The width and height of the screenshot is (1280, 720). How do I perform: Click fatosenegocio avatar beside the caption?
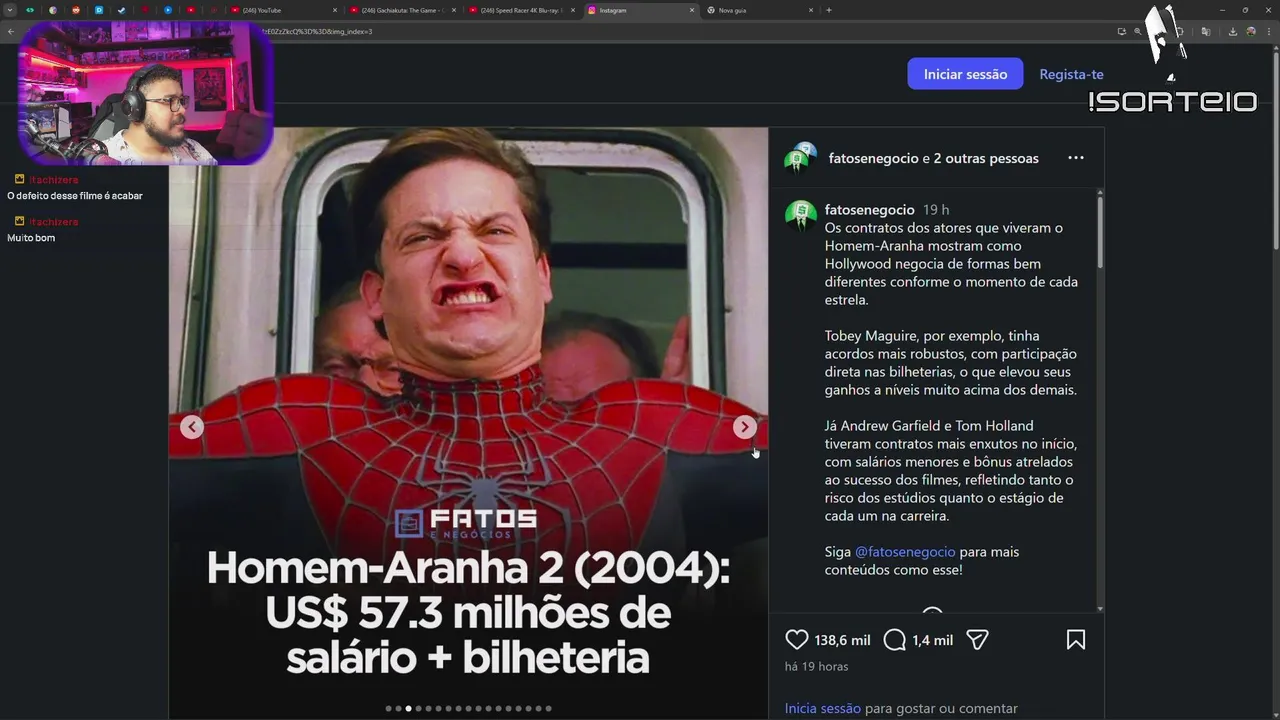tap(801, 215)
